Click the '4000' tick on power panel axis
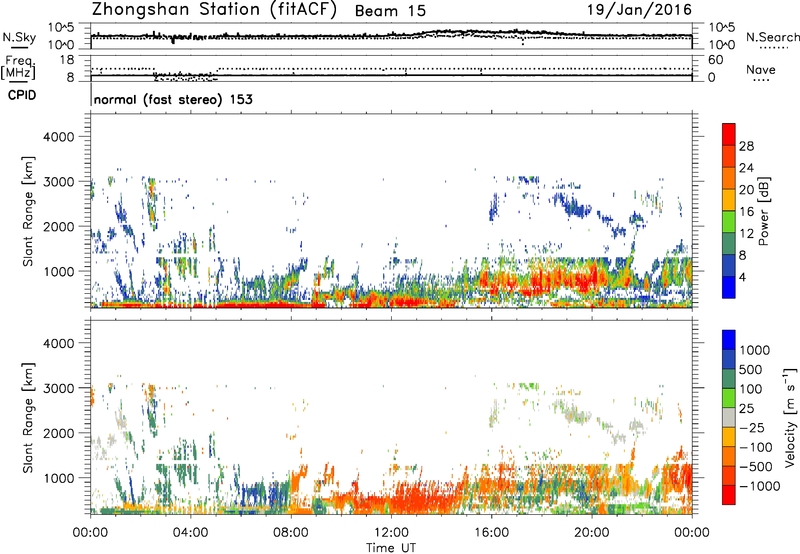 click(x=58, y=137)
